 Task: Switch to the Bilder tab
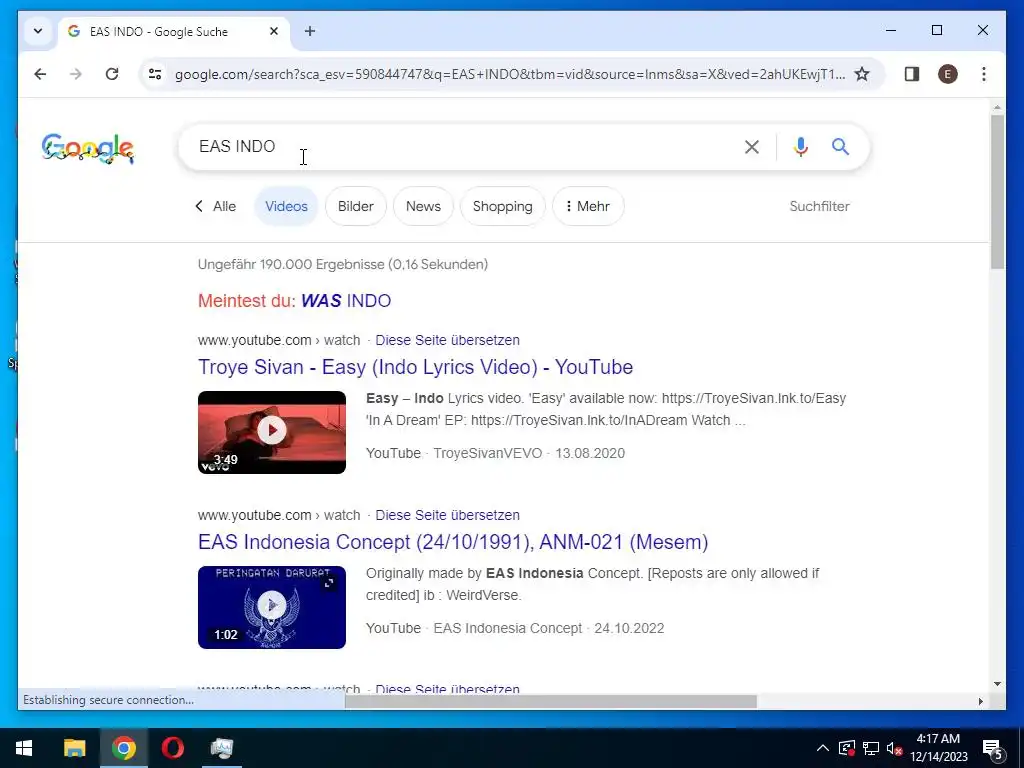point(355,206)
